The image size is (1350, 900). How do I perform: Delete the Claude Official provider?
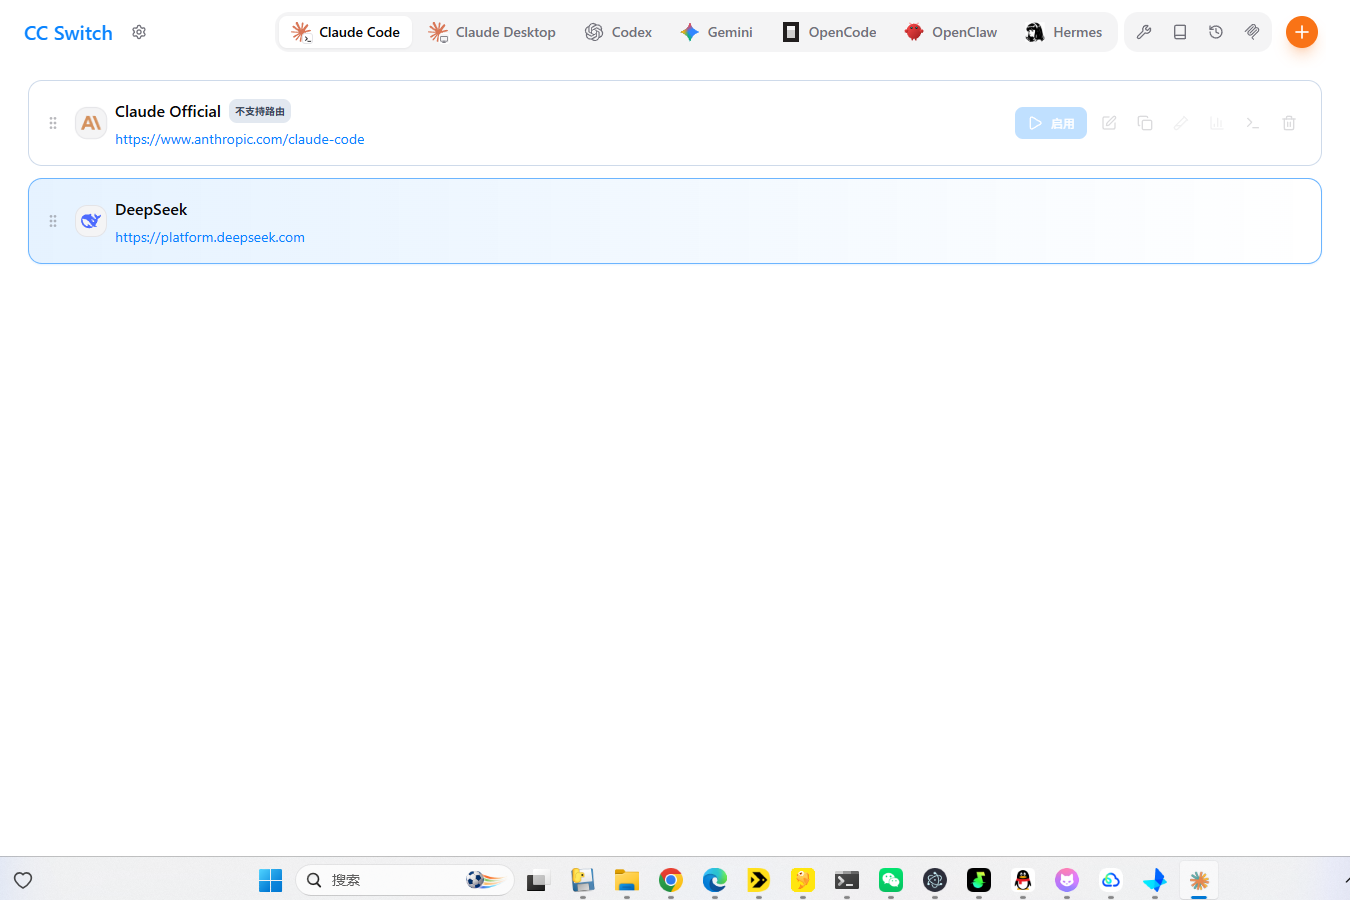coord(1289,123)
